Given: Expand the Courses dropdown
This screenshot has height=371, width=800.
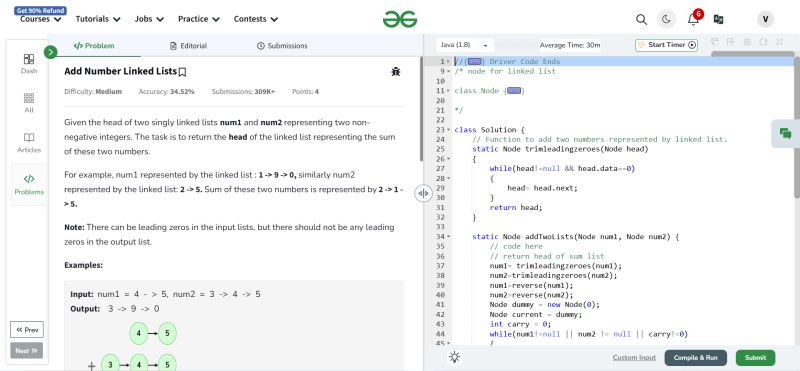Looking at the screenshot, I should [40, 19].
